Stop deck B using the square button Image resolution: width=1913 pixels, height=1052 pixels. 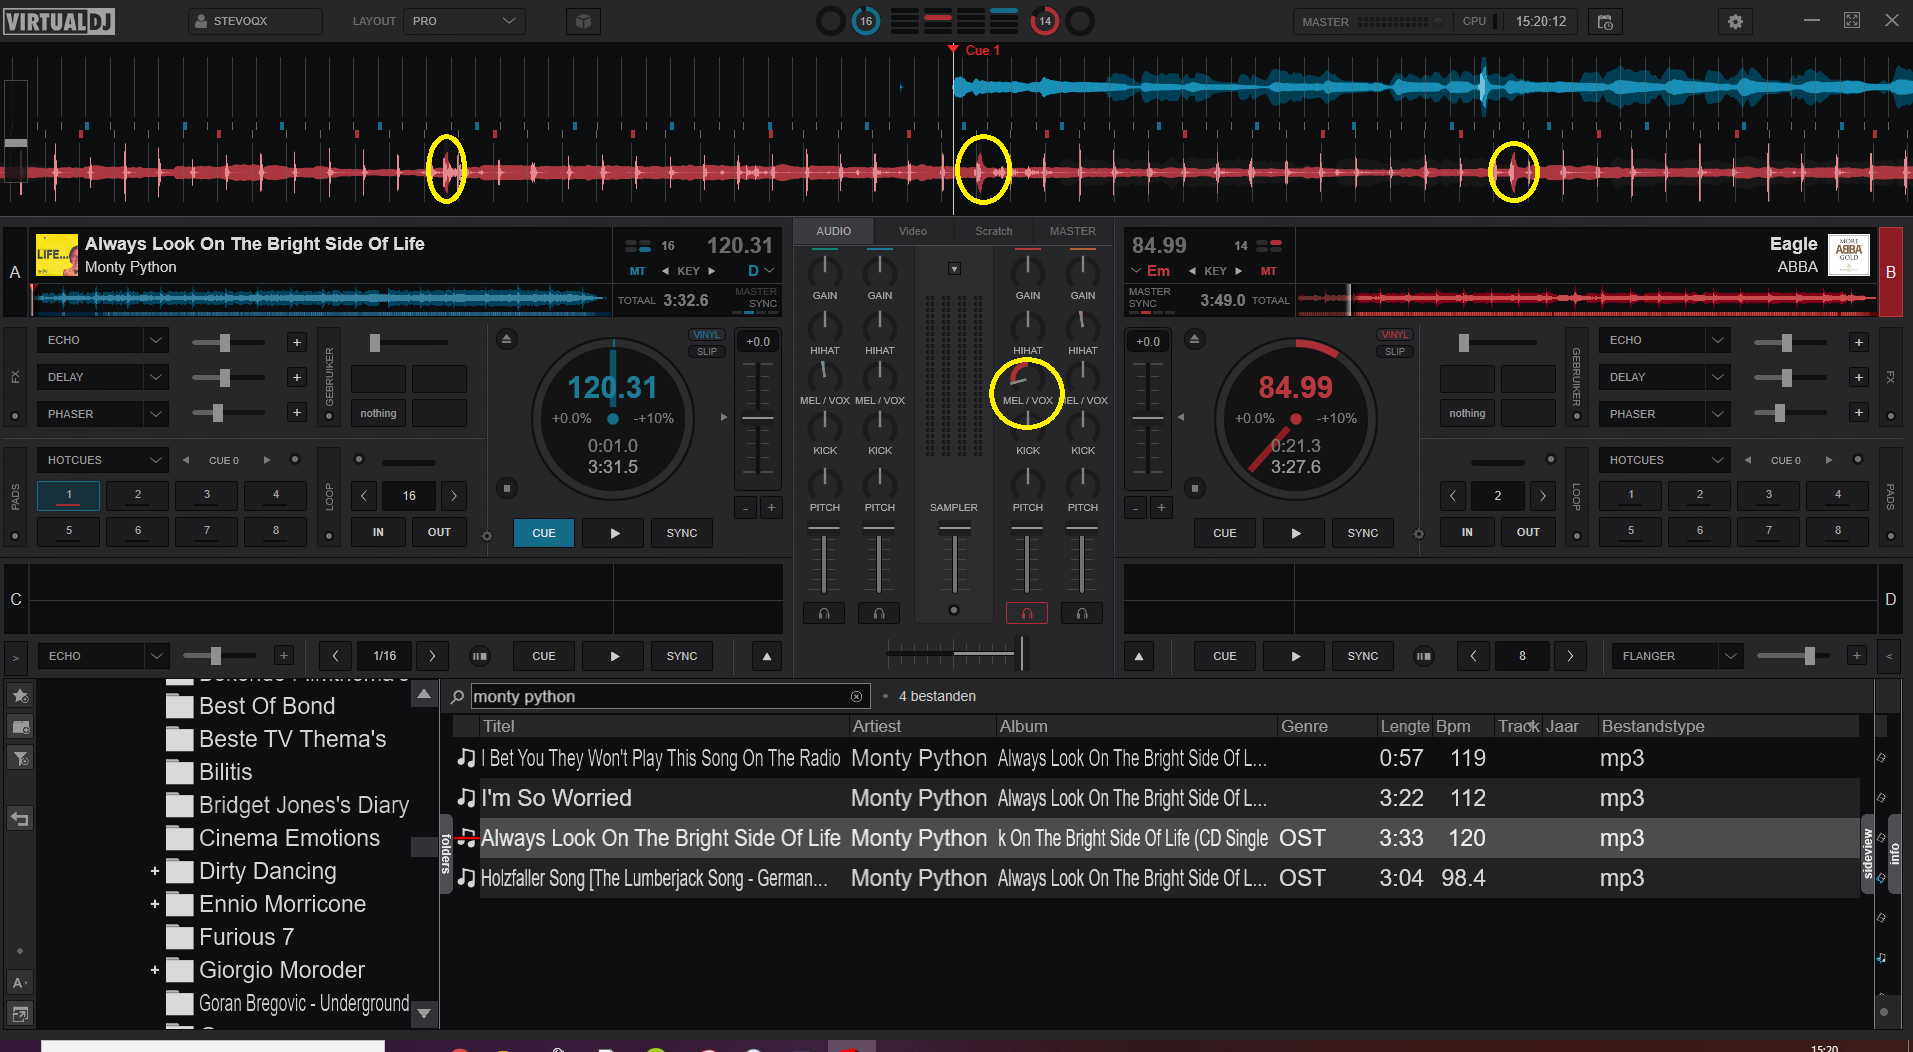point(1194,488)
